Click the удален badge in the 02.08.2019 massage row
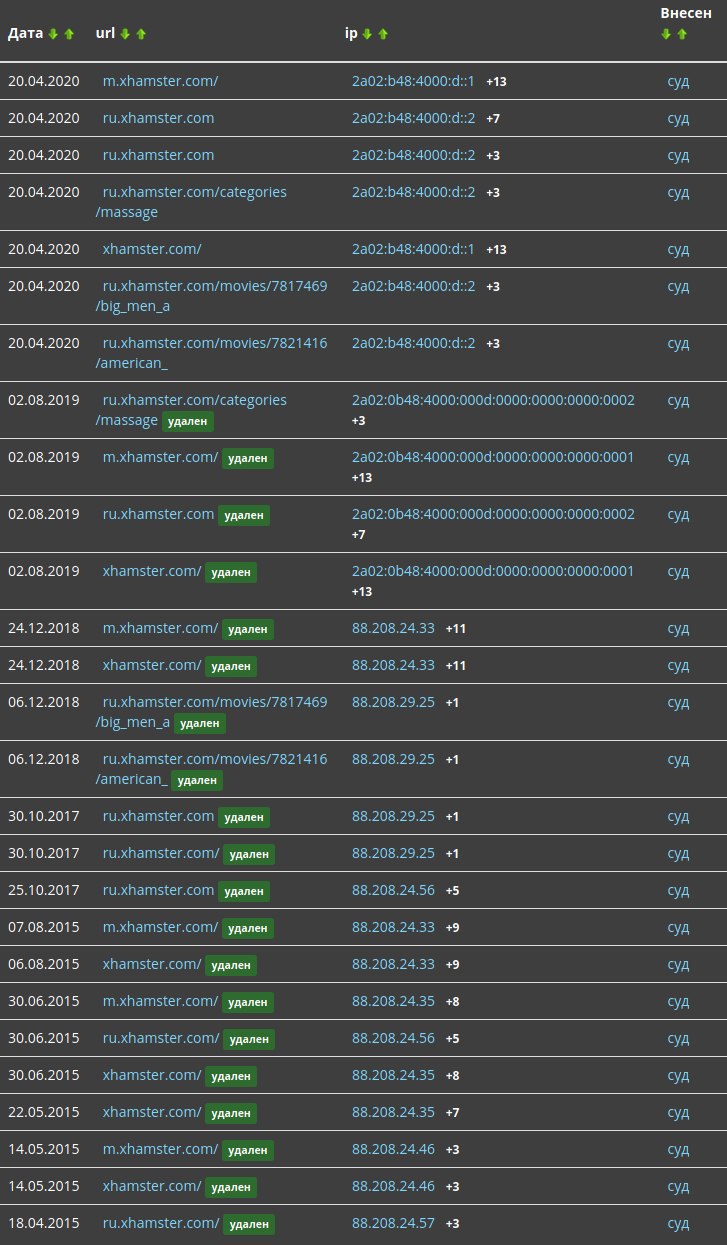The image size is (727, 1245). (188, 422)
